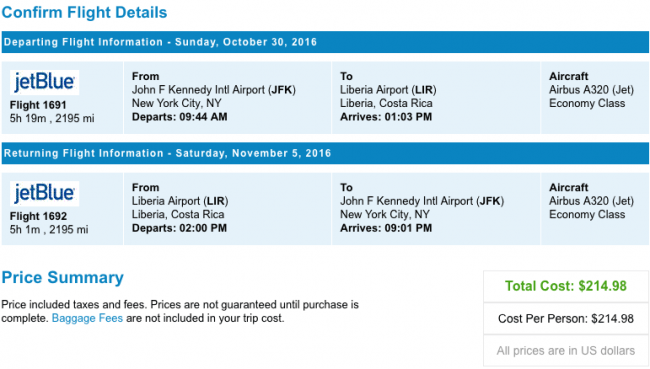The height and width of the screenshot is (369, 650).
Task: Click the Flight 1692 label
Action: click(38, 216)
